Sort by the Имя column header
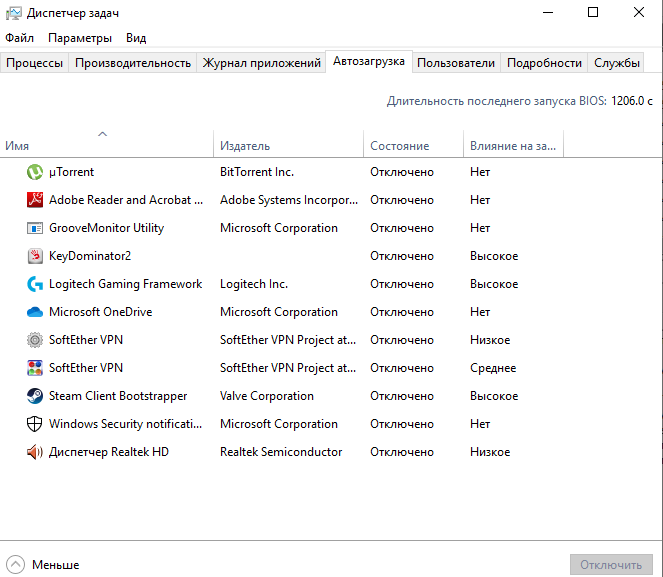This screenshot has width=663, height=577. [x=107, y=144]
